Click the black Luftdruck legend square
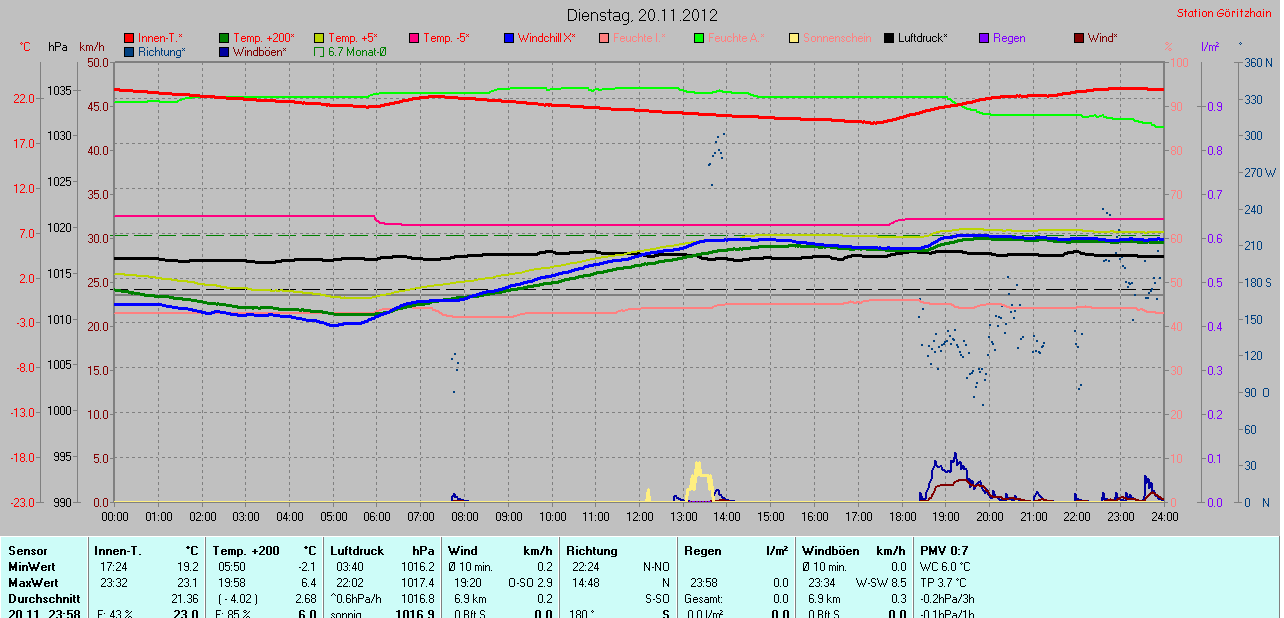Viewport: 1284px width, 618px height. click(x=889, y=38)
